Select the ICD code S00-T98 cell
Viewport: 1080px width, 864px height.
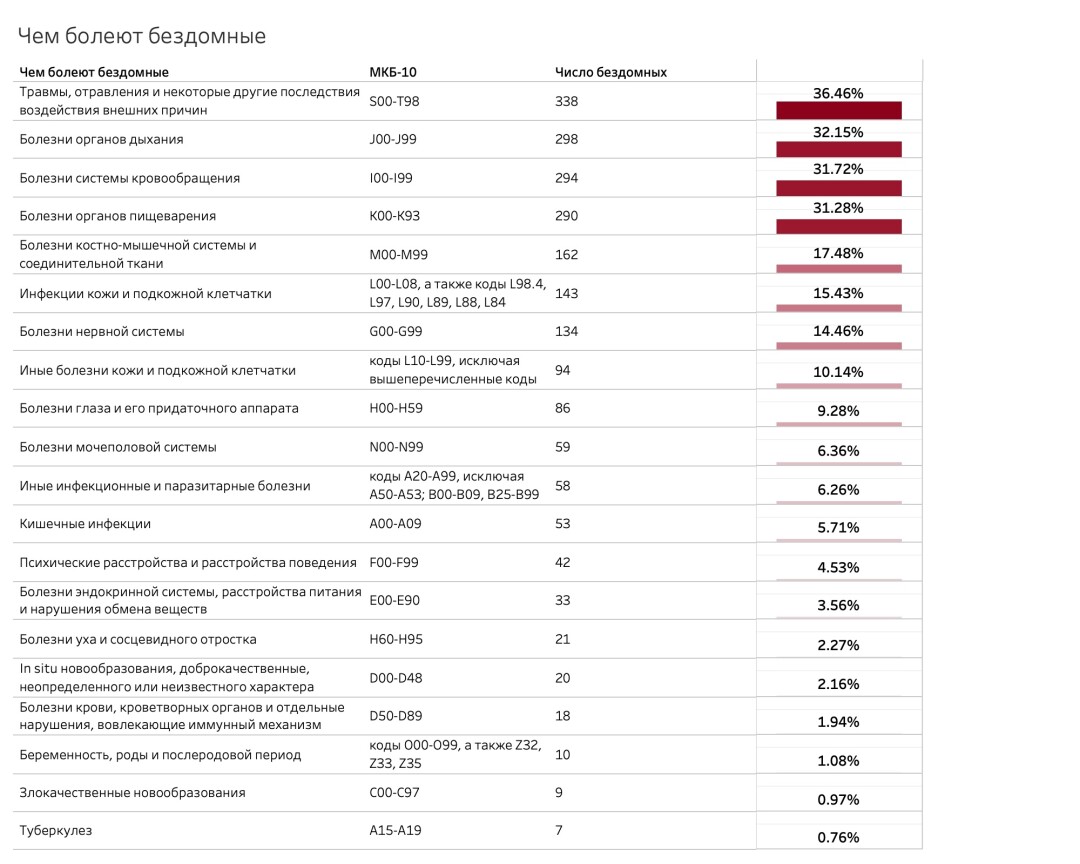point(396,101)
